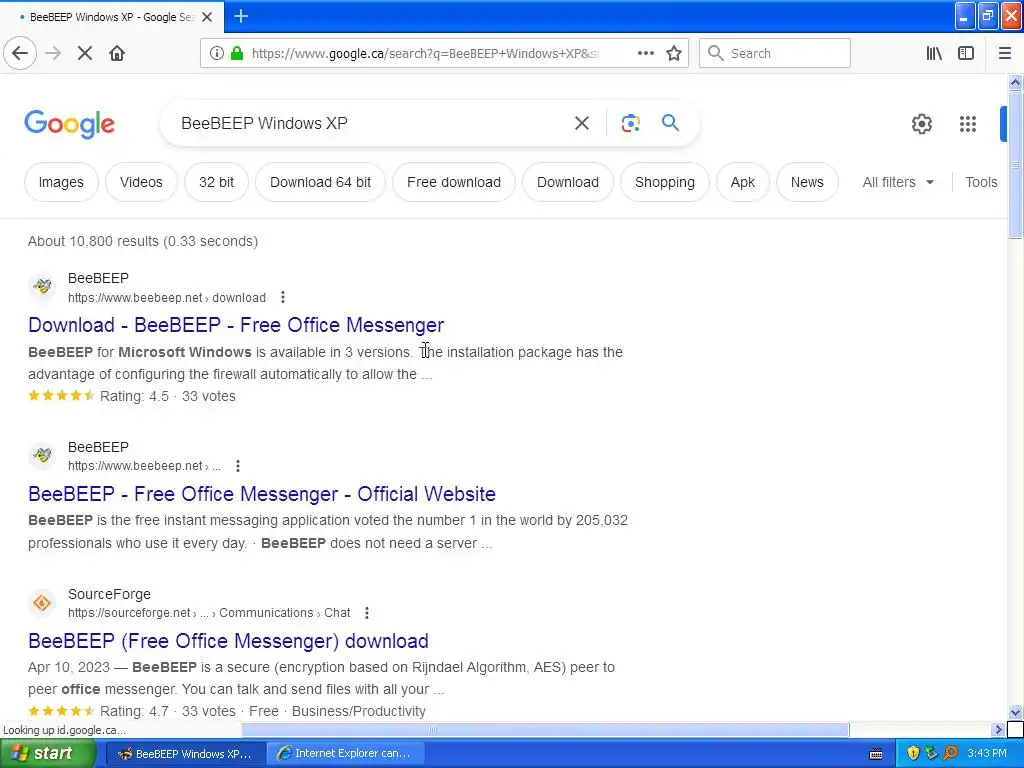Click the About 10,800 results text
This screenshot has width=1024, height=768.
[x=143, y=241]
